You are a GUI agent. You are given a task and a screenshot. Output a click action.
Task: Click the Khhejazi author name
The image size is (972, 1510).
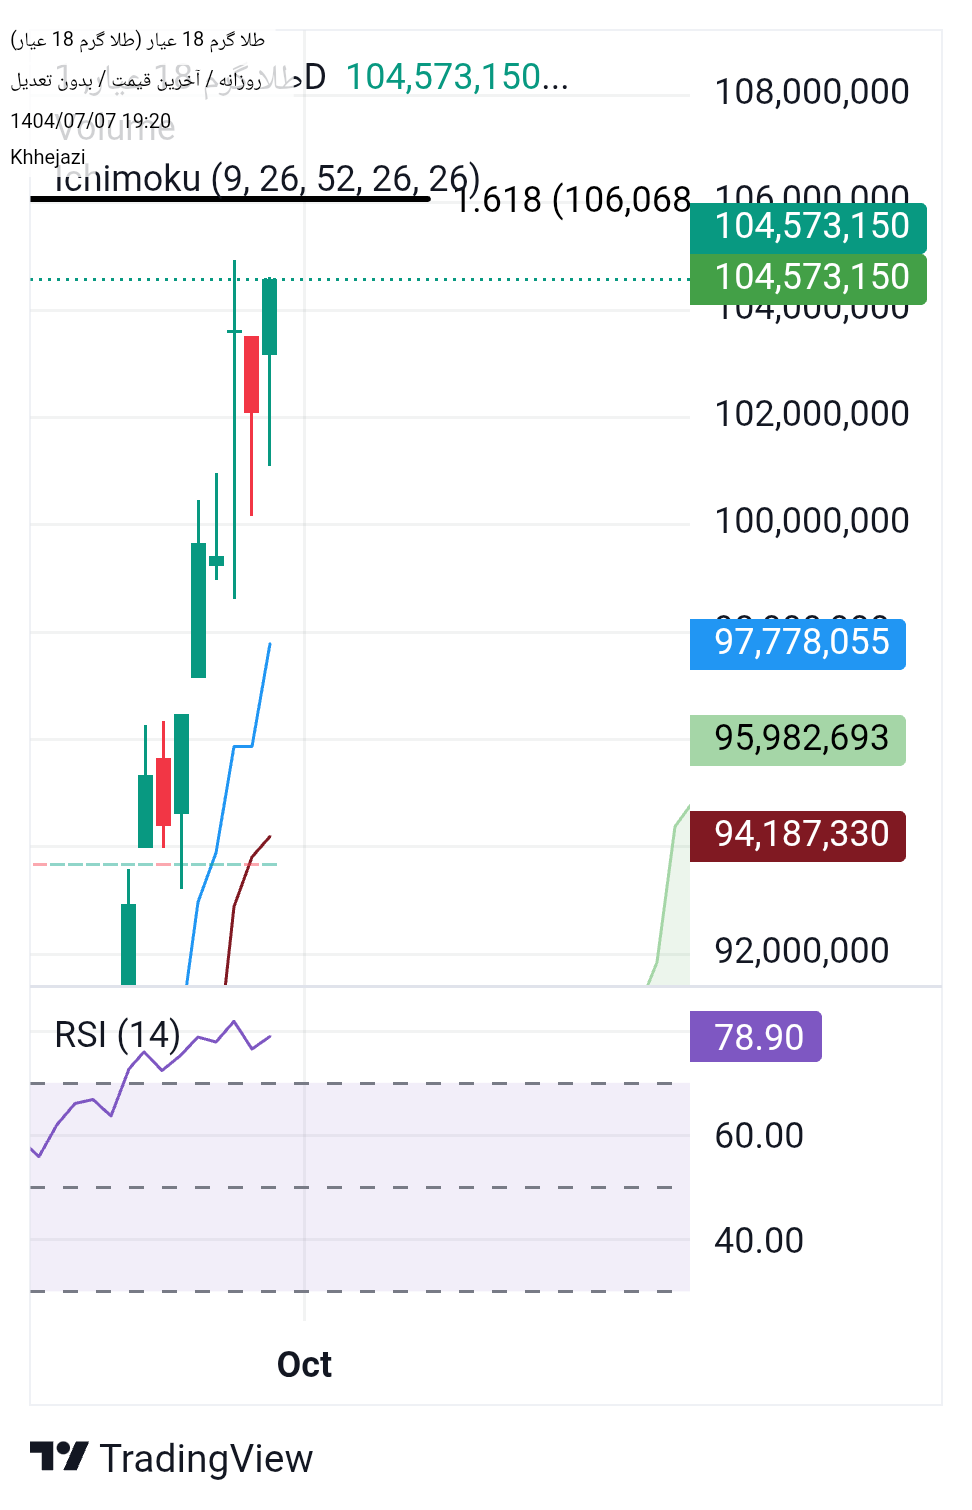point(48,157)
